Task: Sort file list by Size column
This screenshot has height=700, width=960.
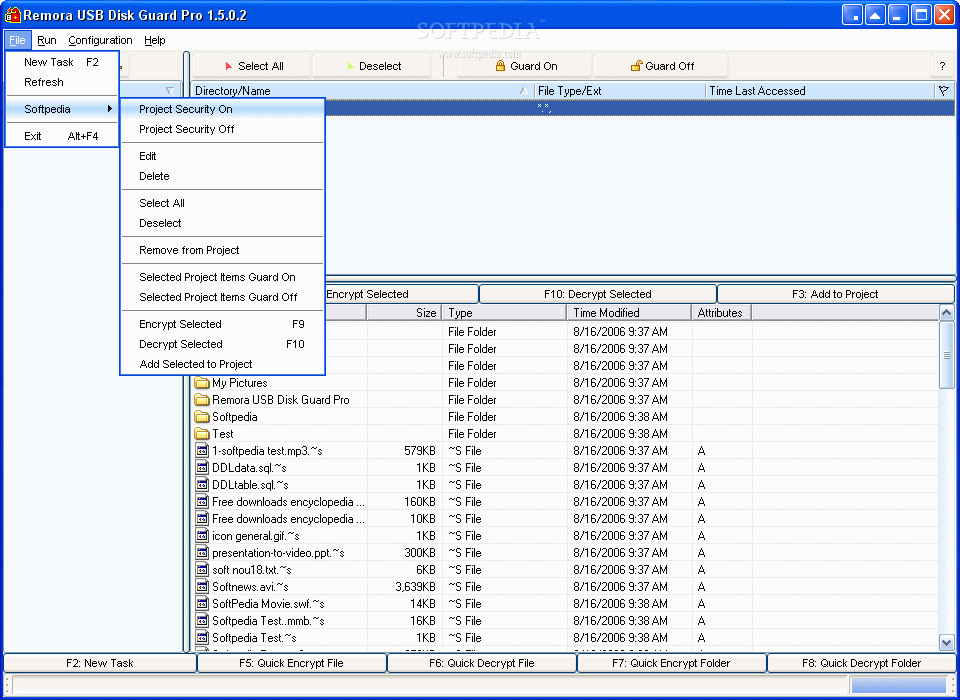Action: pos(404,313)
